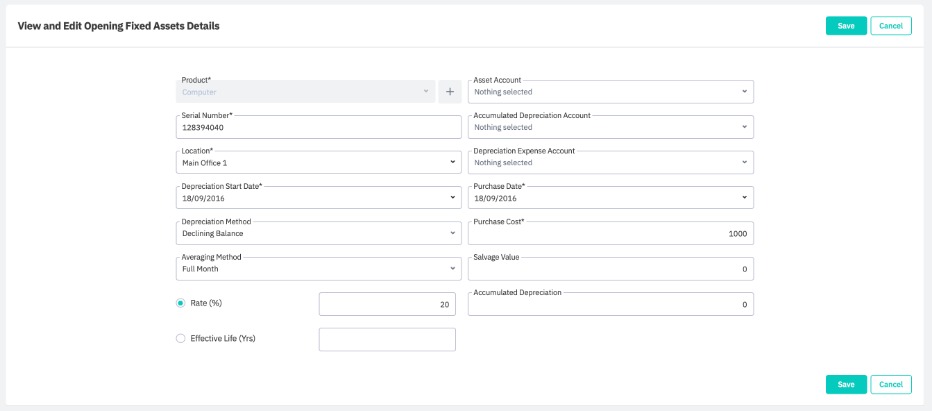Expand the Depreciation Method dropdown

pyautogui.click(x=317, y=233)
